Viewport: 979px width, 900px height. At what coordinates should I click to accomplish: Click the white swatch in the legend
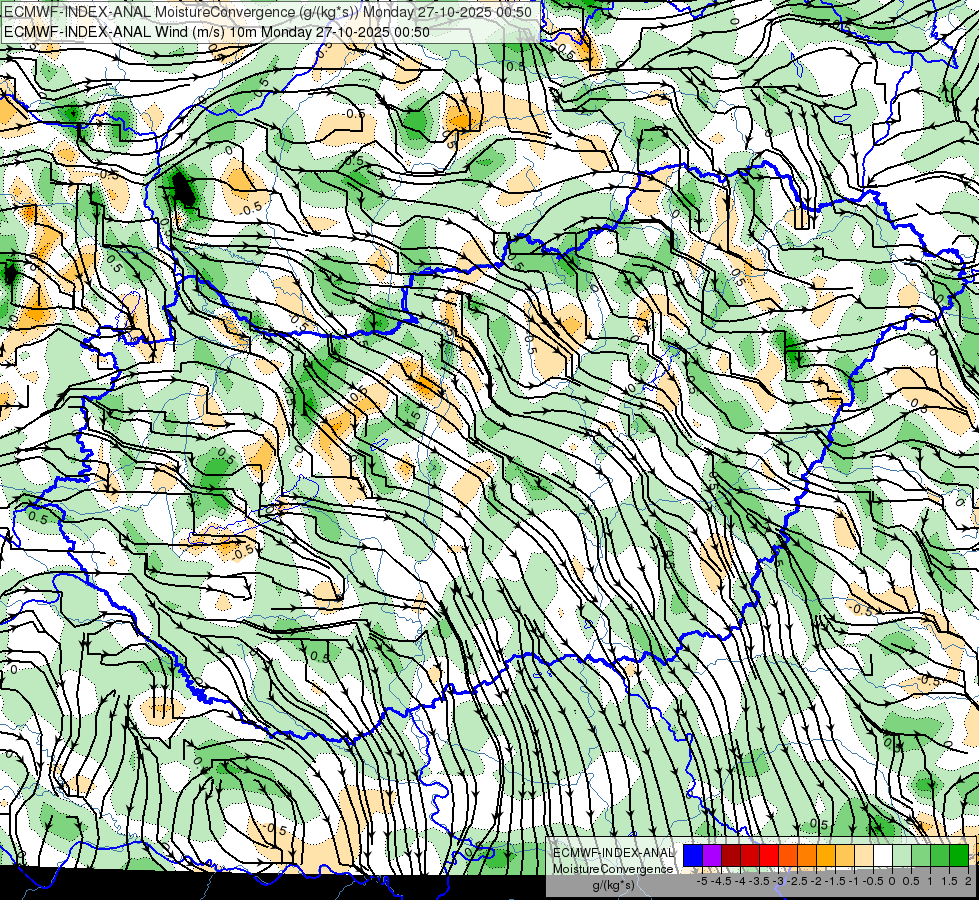(883, 855)
